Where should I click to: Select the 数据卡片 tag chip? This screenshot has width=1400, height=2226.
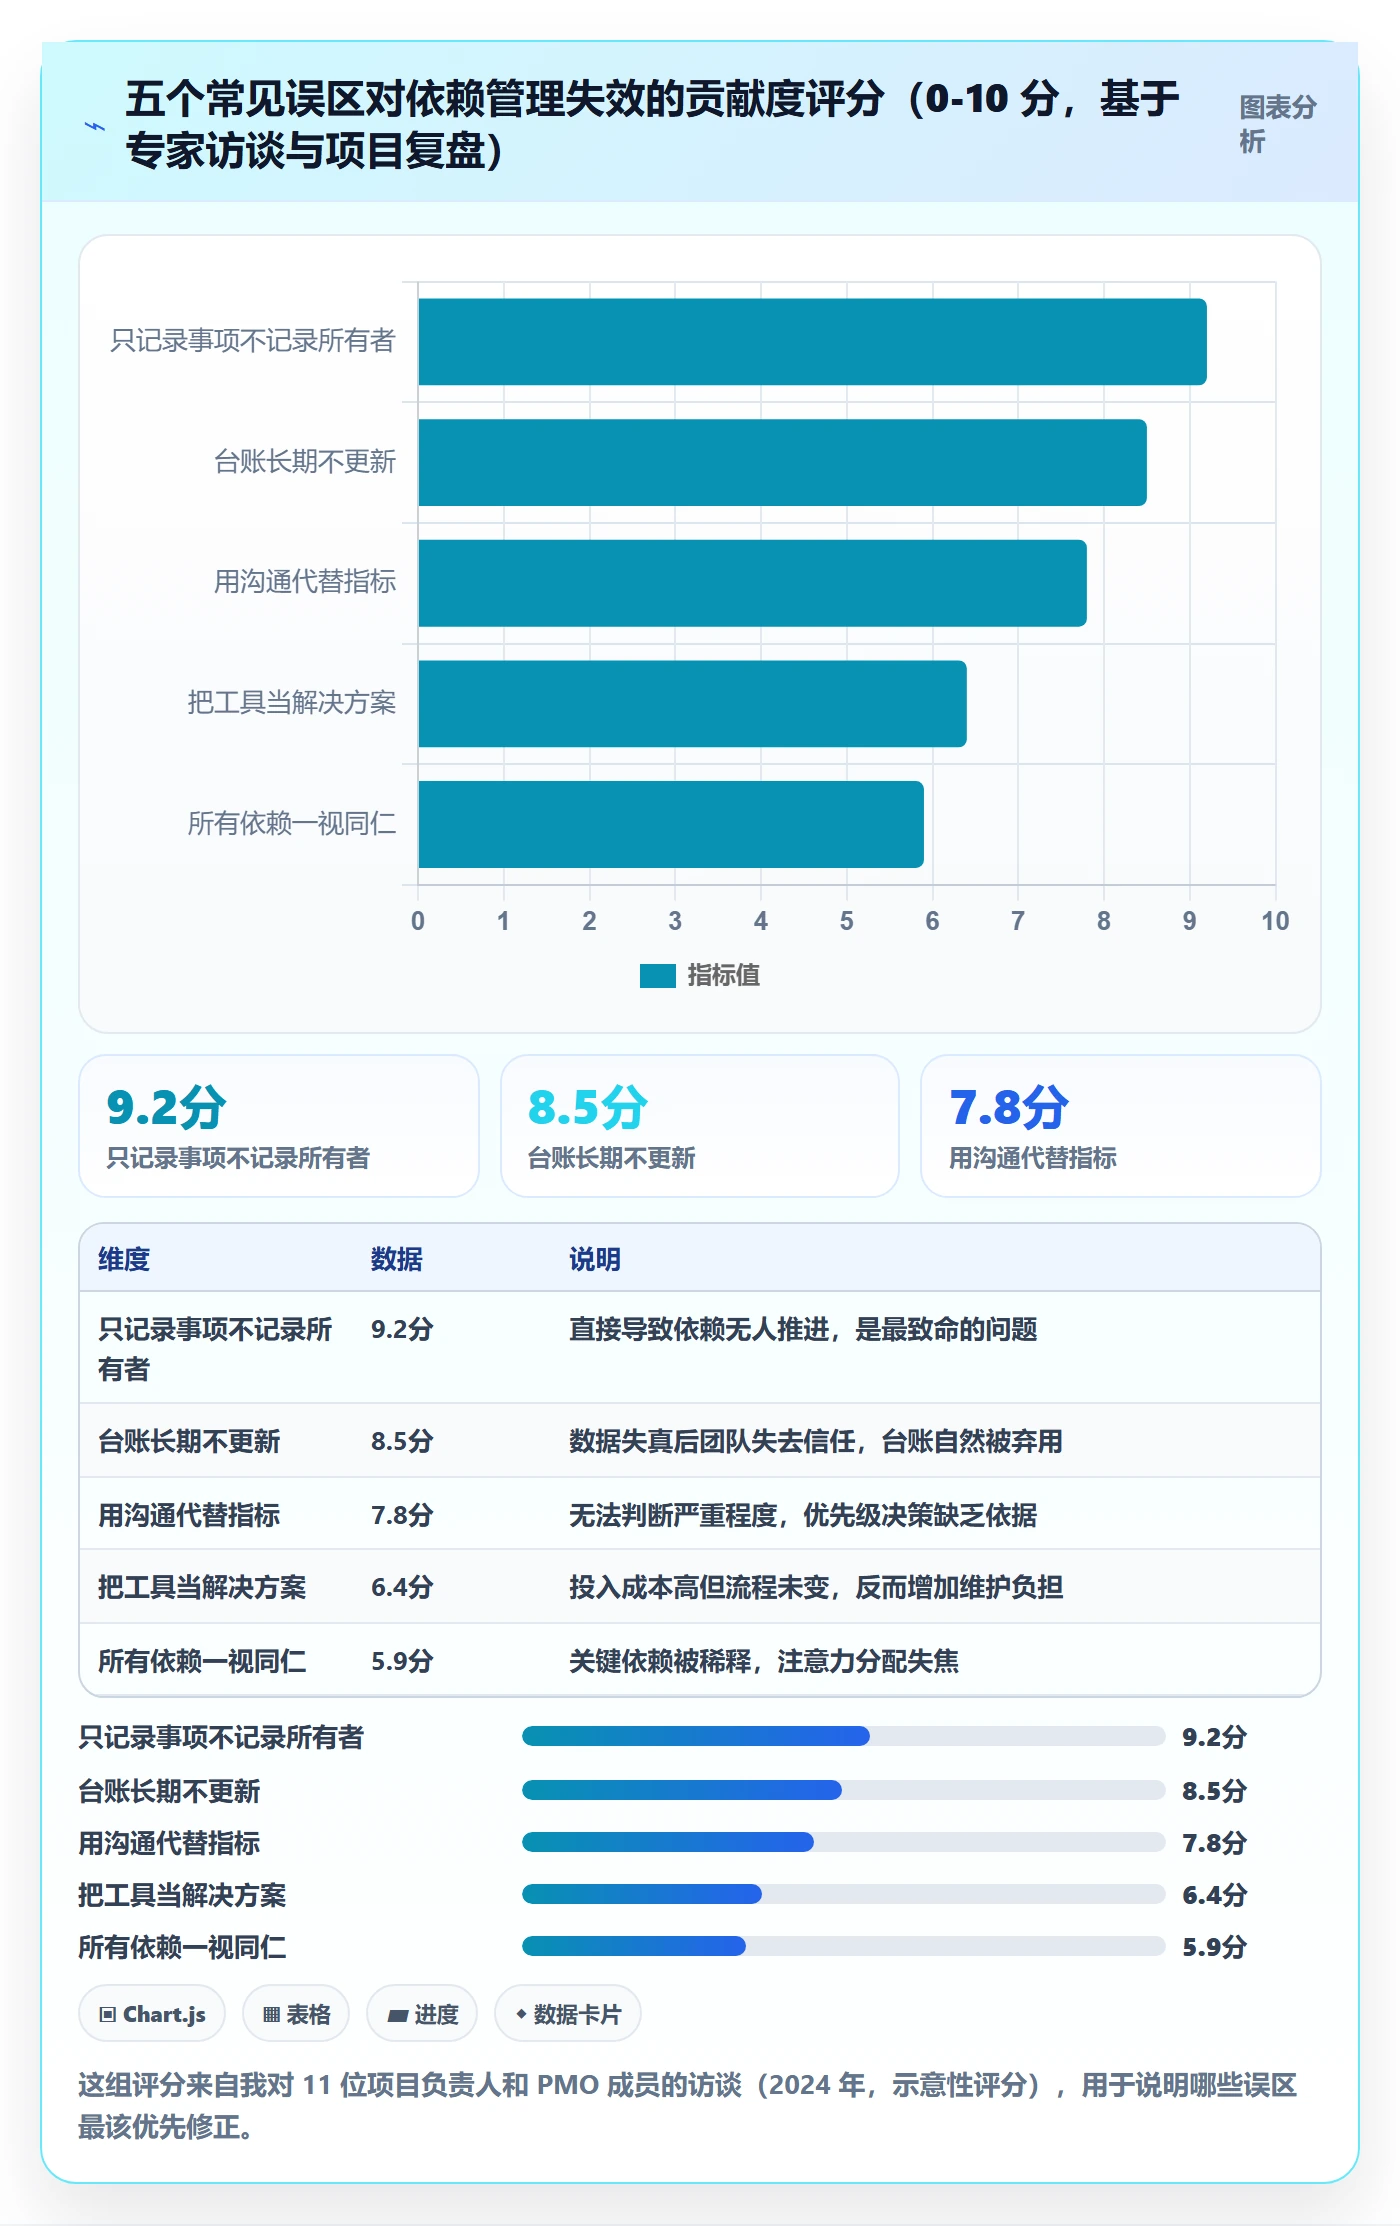pyautogui.click(x=568, y=2014)
